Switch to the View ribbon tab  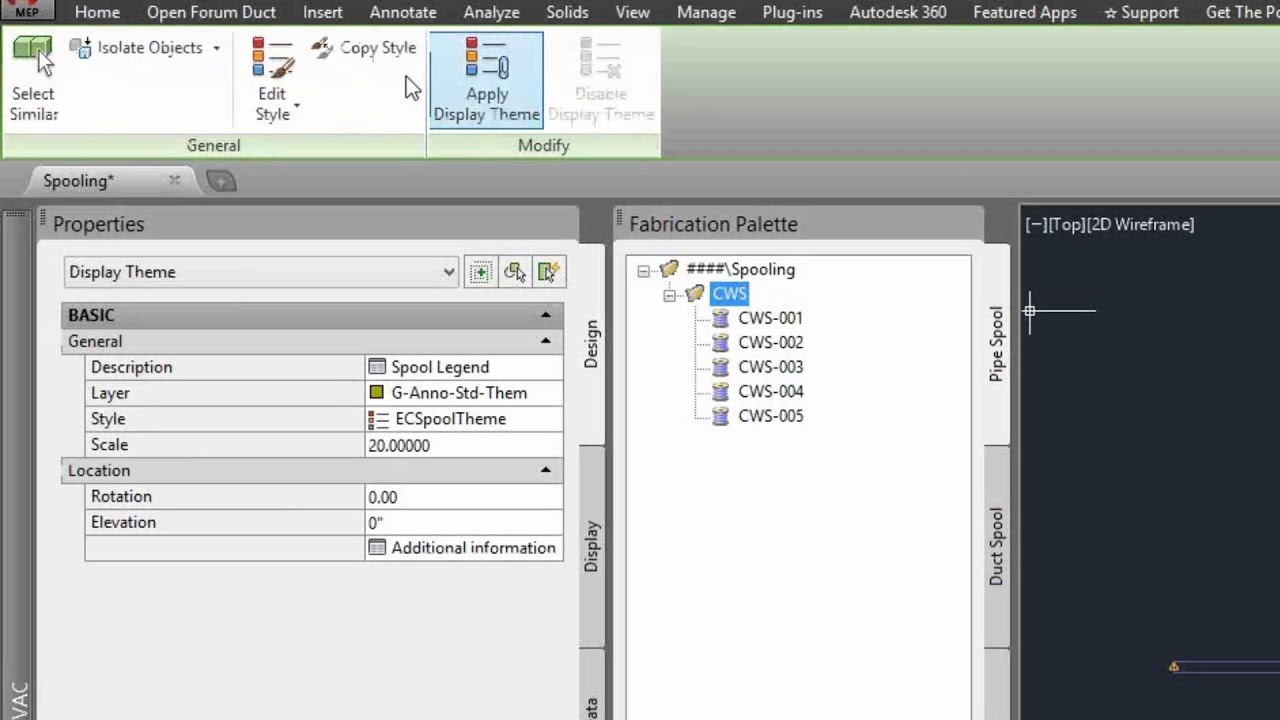pos(632,12)
